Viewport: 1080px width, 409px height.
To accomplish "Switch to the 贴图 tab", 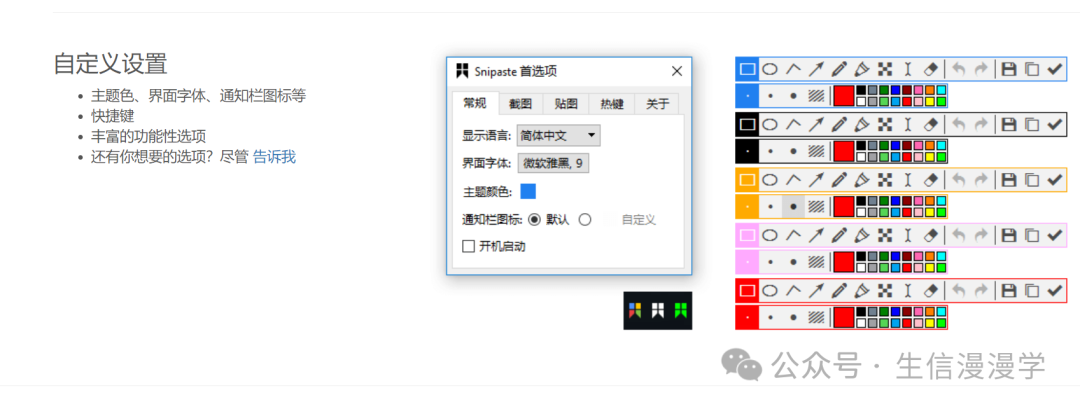I will tap(566, 104).
